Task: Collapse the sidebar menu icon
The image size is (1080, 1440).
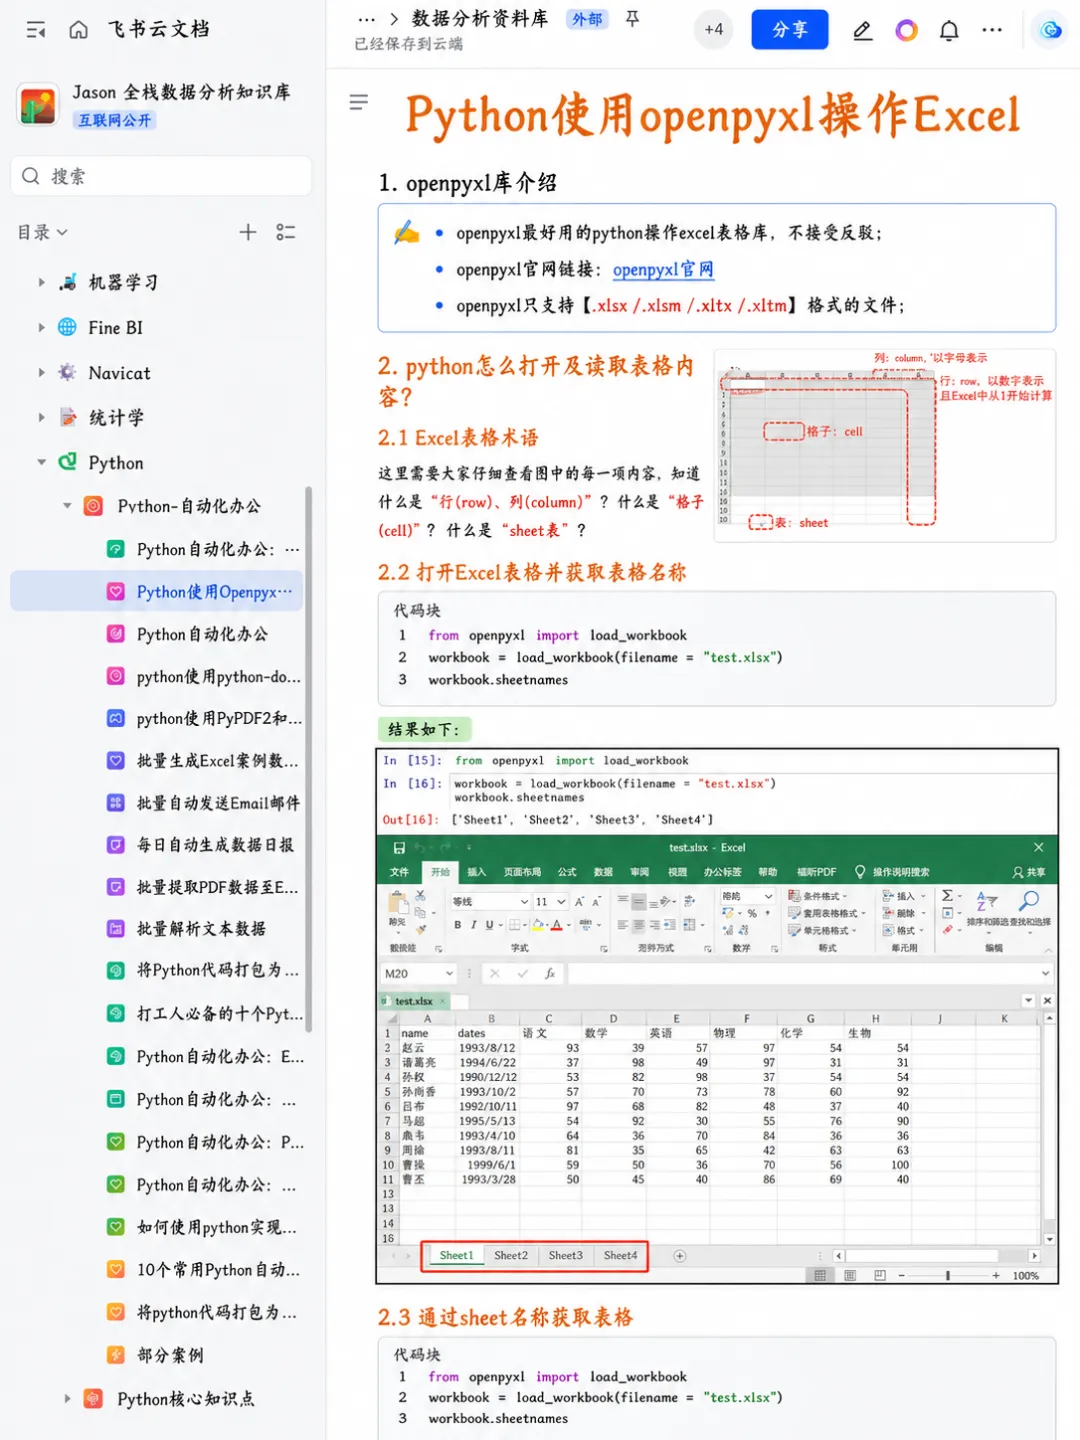Action: (36, 30)
